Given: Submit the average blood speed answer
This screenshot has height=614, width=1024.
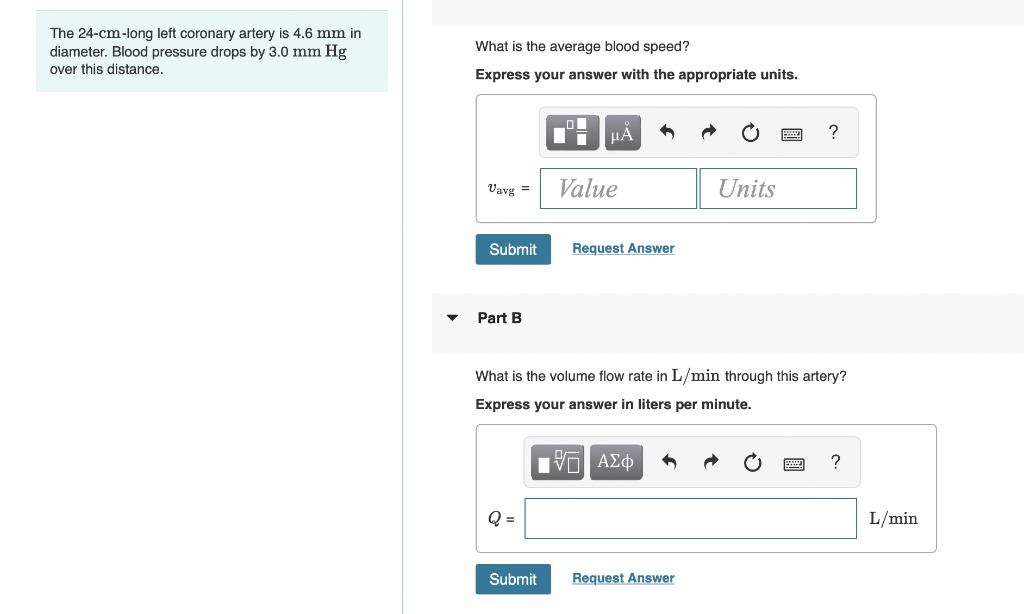Looking at the screenshot, I should [x=513, y=250].
